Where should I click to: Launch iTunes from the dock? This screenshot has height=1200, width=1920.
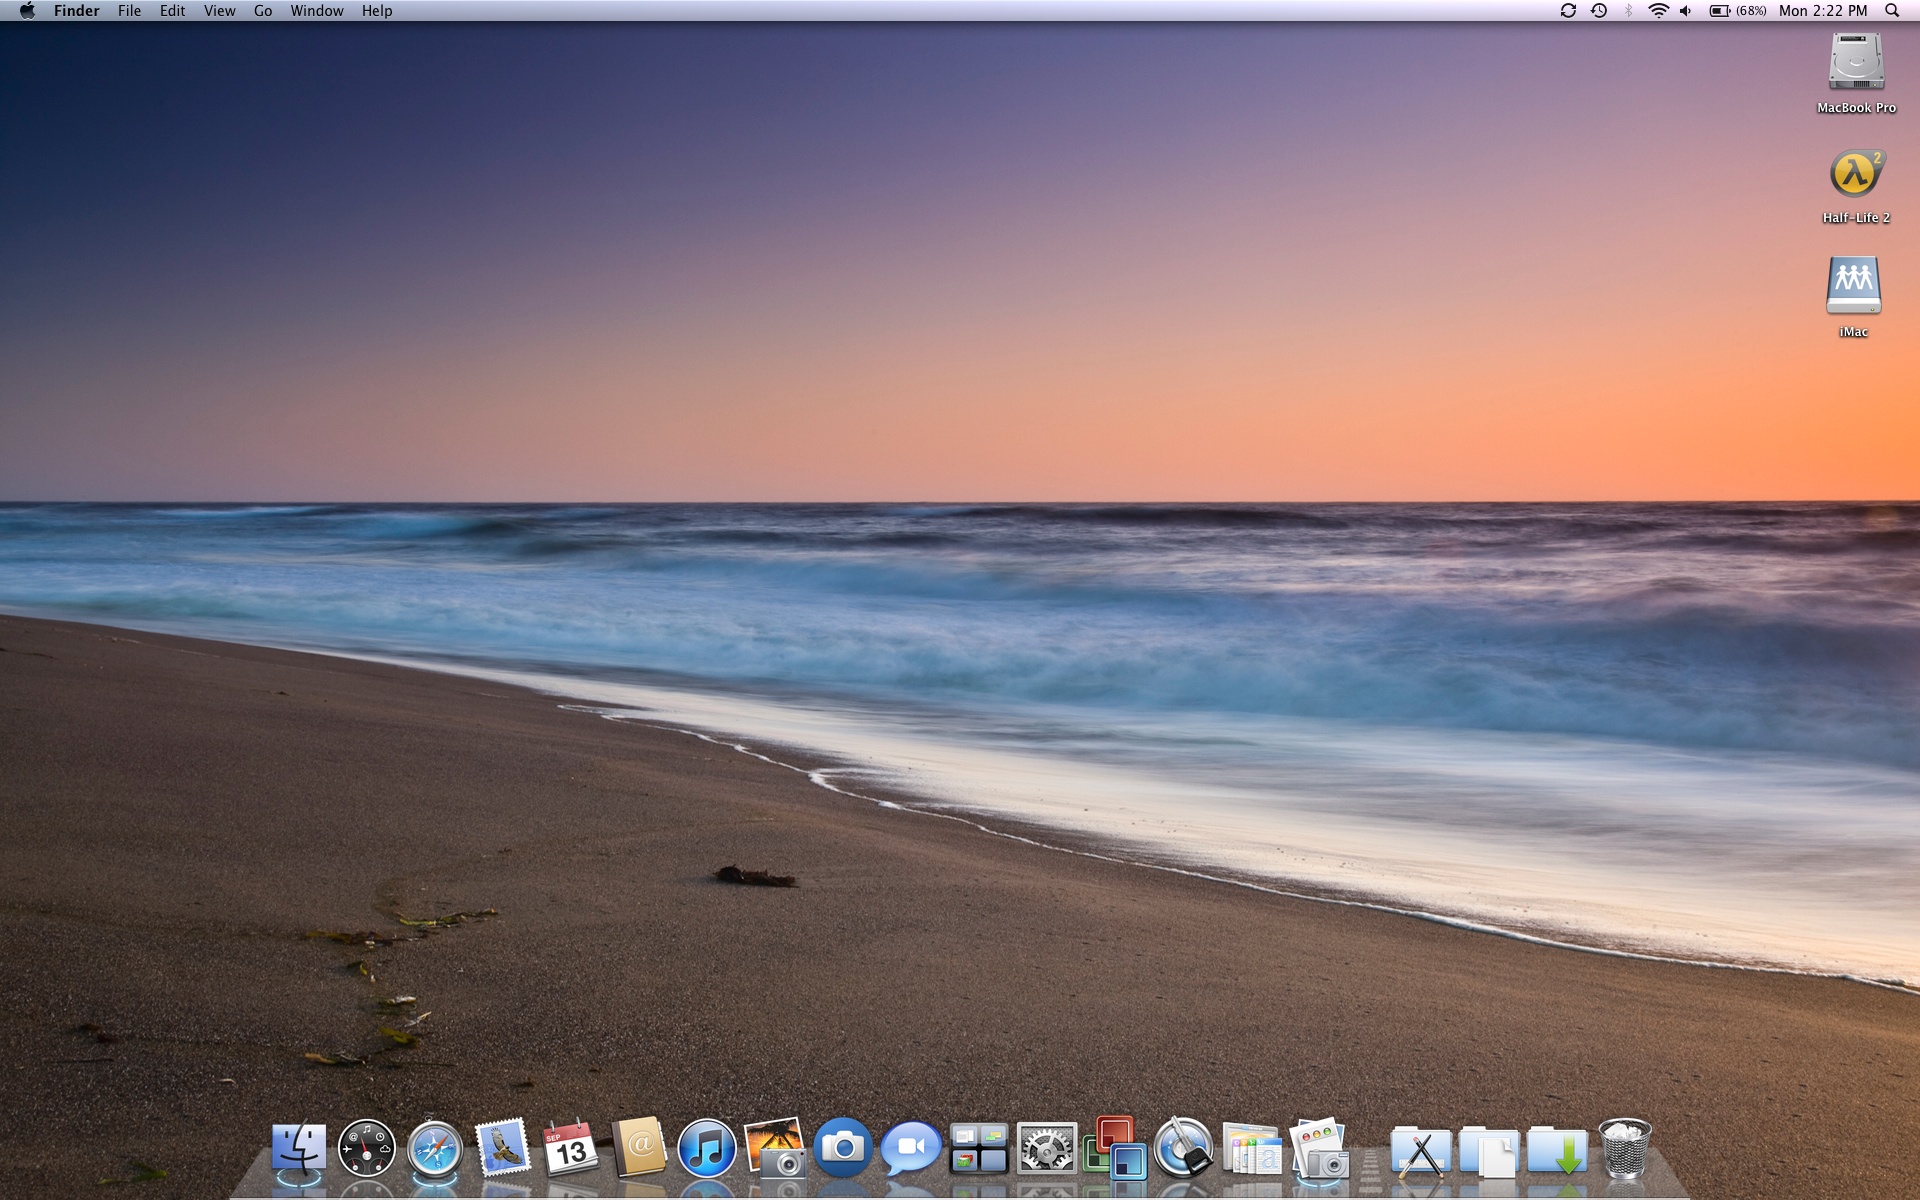coord(706,1150)
